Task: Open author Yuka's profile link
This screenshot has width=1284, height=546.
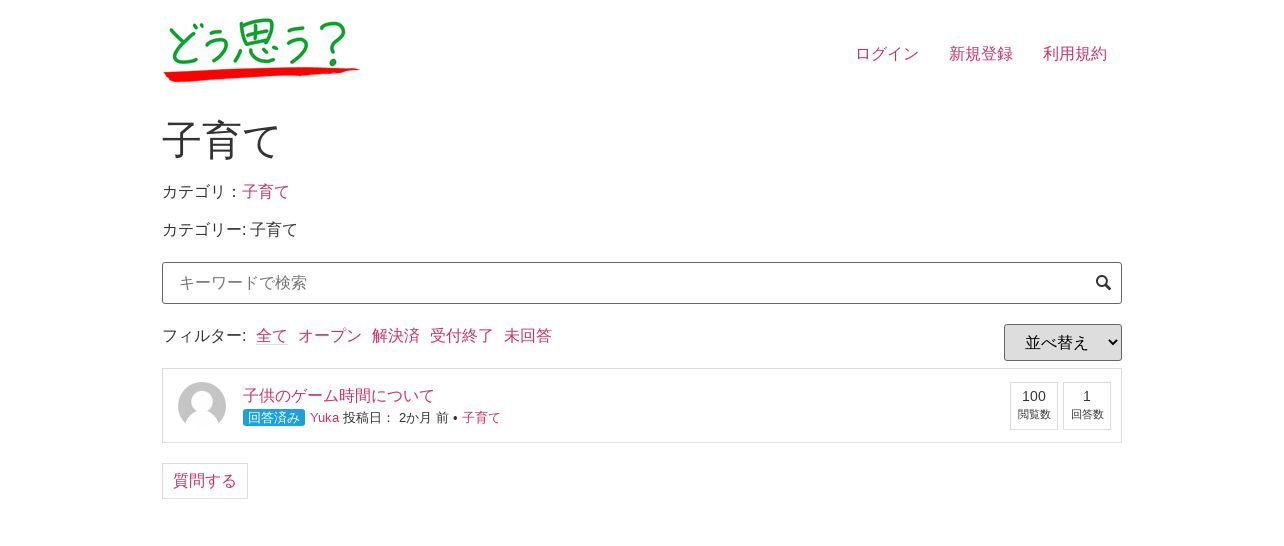Action: coord(324,418)
